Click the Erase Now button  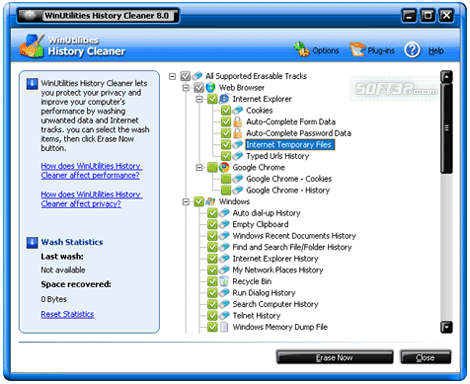coord(335,357)
